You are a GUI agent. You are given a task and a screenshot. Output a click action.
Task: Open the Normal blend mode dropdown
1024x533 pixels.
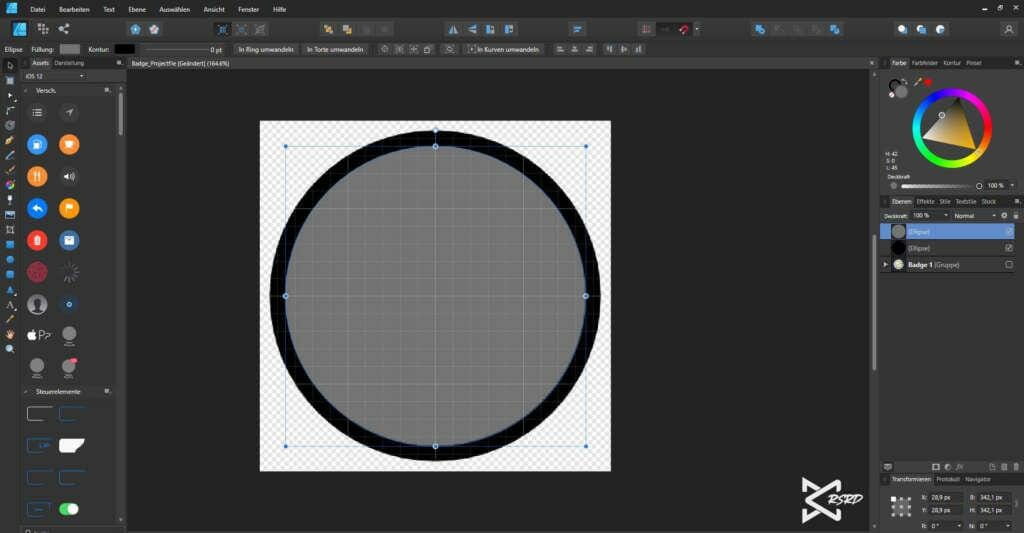(973, 215)
